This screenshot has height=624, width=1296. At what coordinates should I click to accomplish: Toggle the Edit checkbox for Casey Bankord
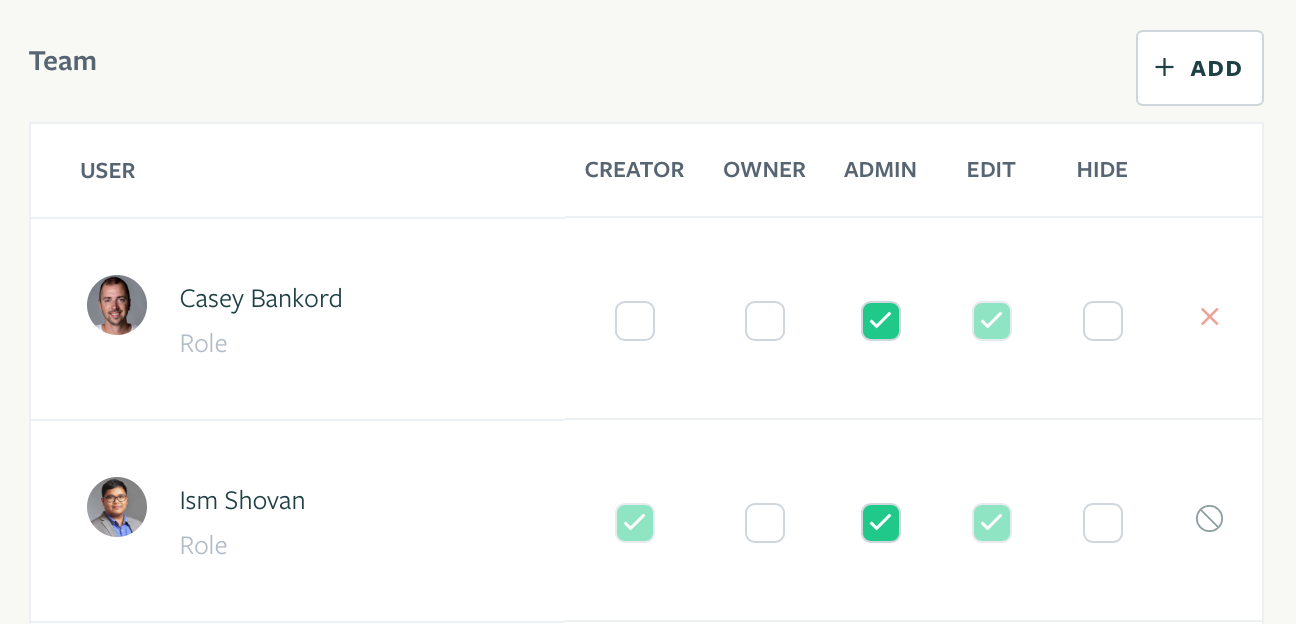pos(992,321)
